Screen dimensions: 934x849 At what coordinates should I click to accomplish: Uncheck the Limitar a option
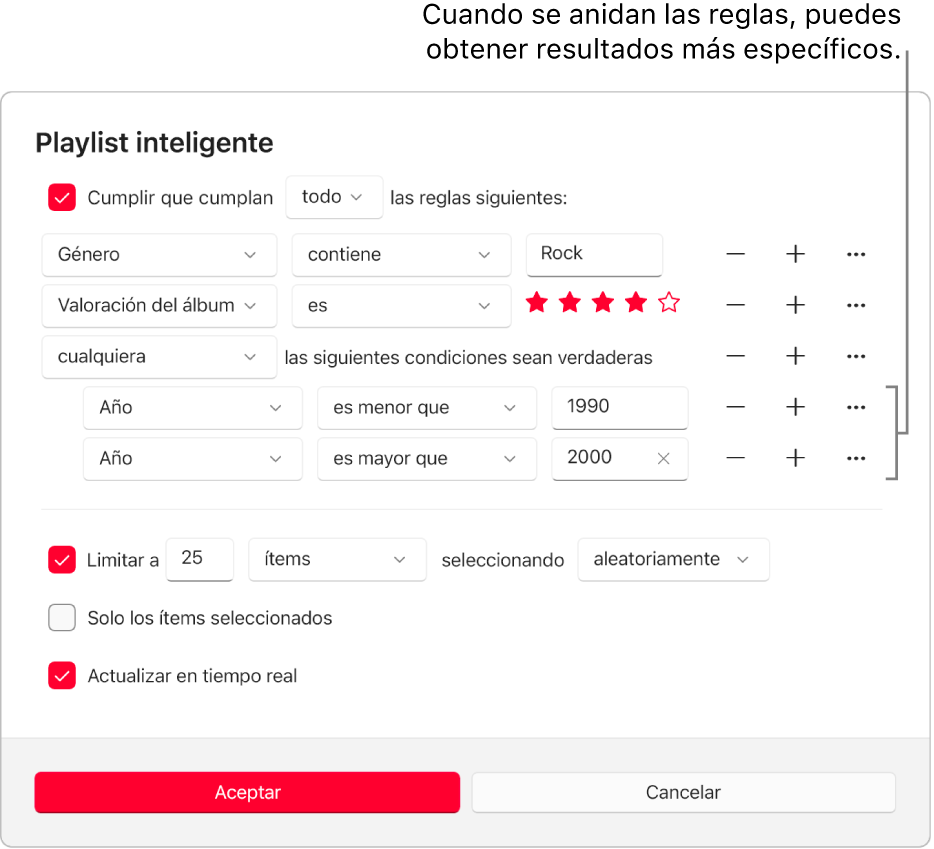coord(62,559)
